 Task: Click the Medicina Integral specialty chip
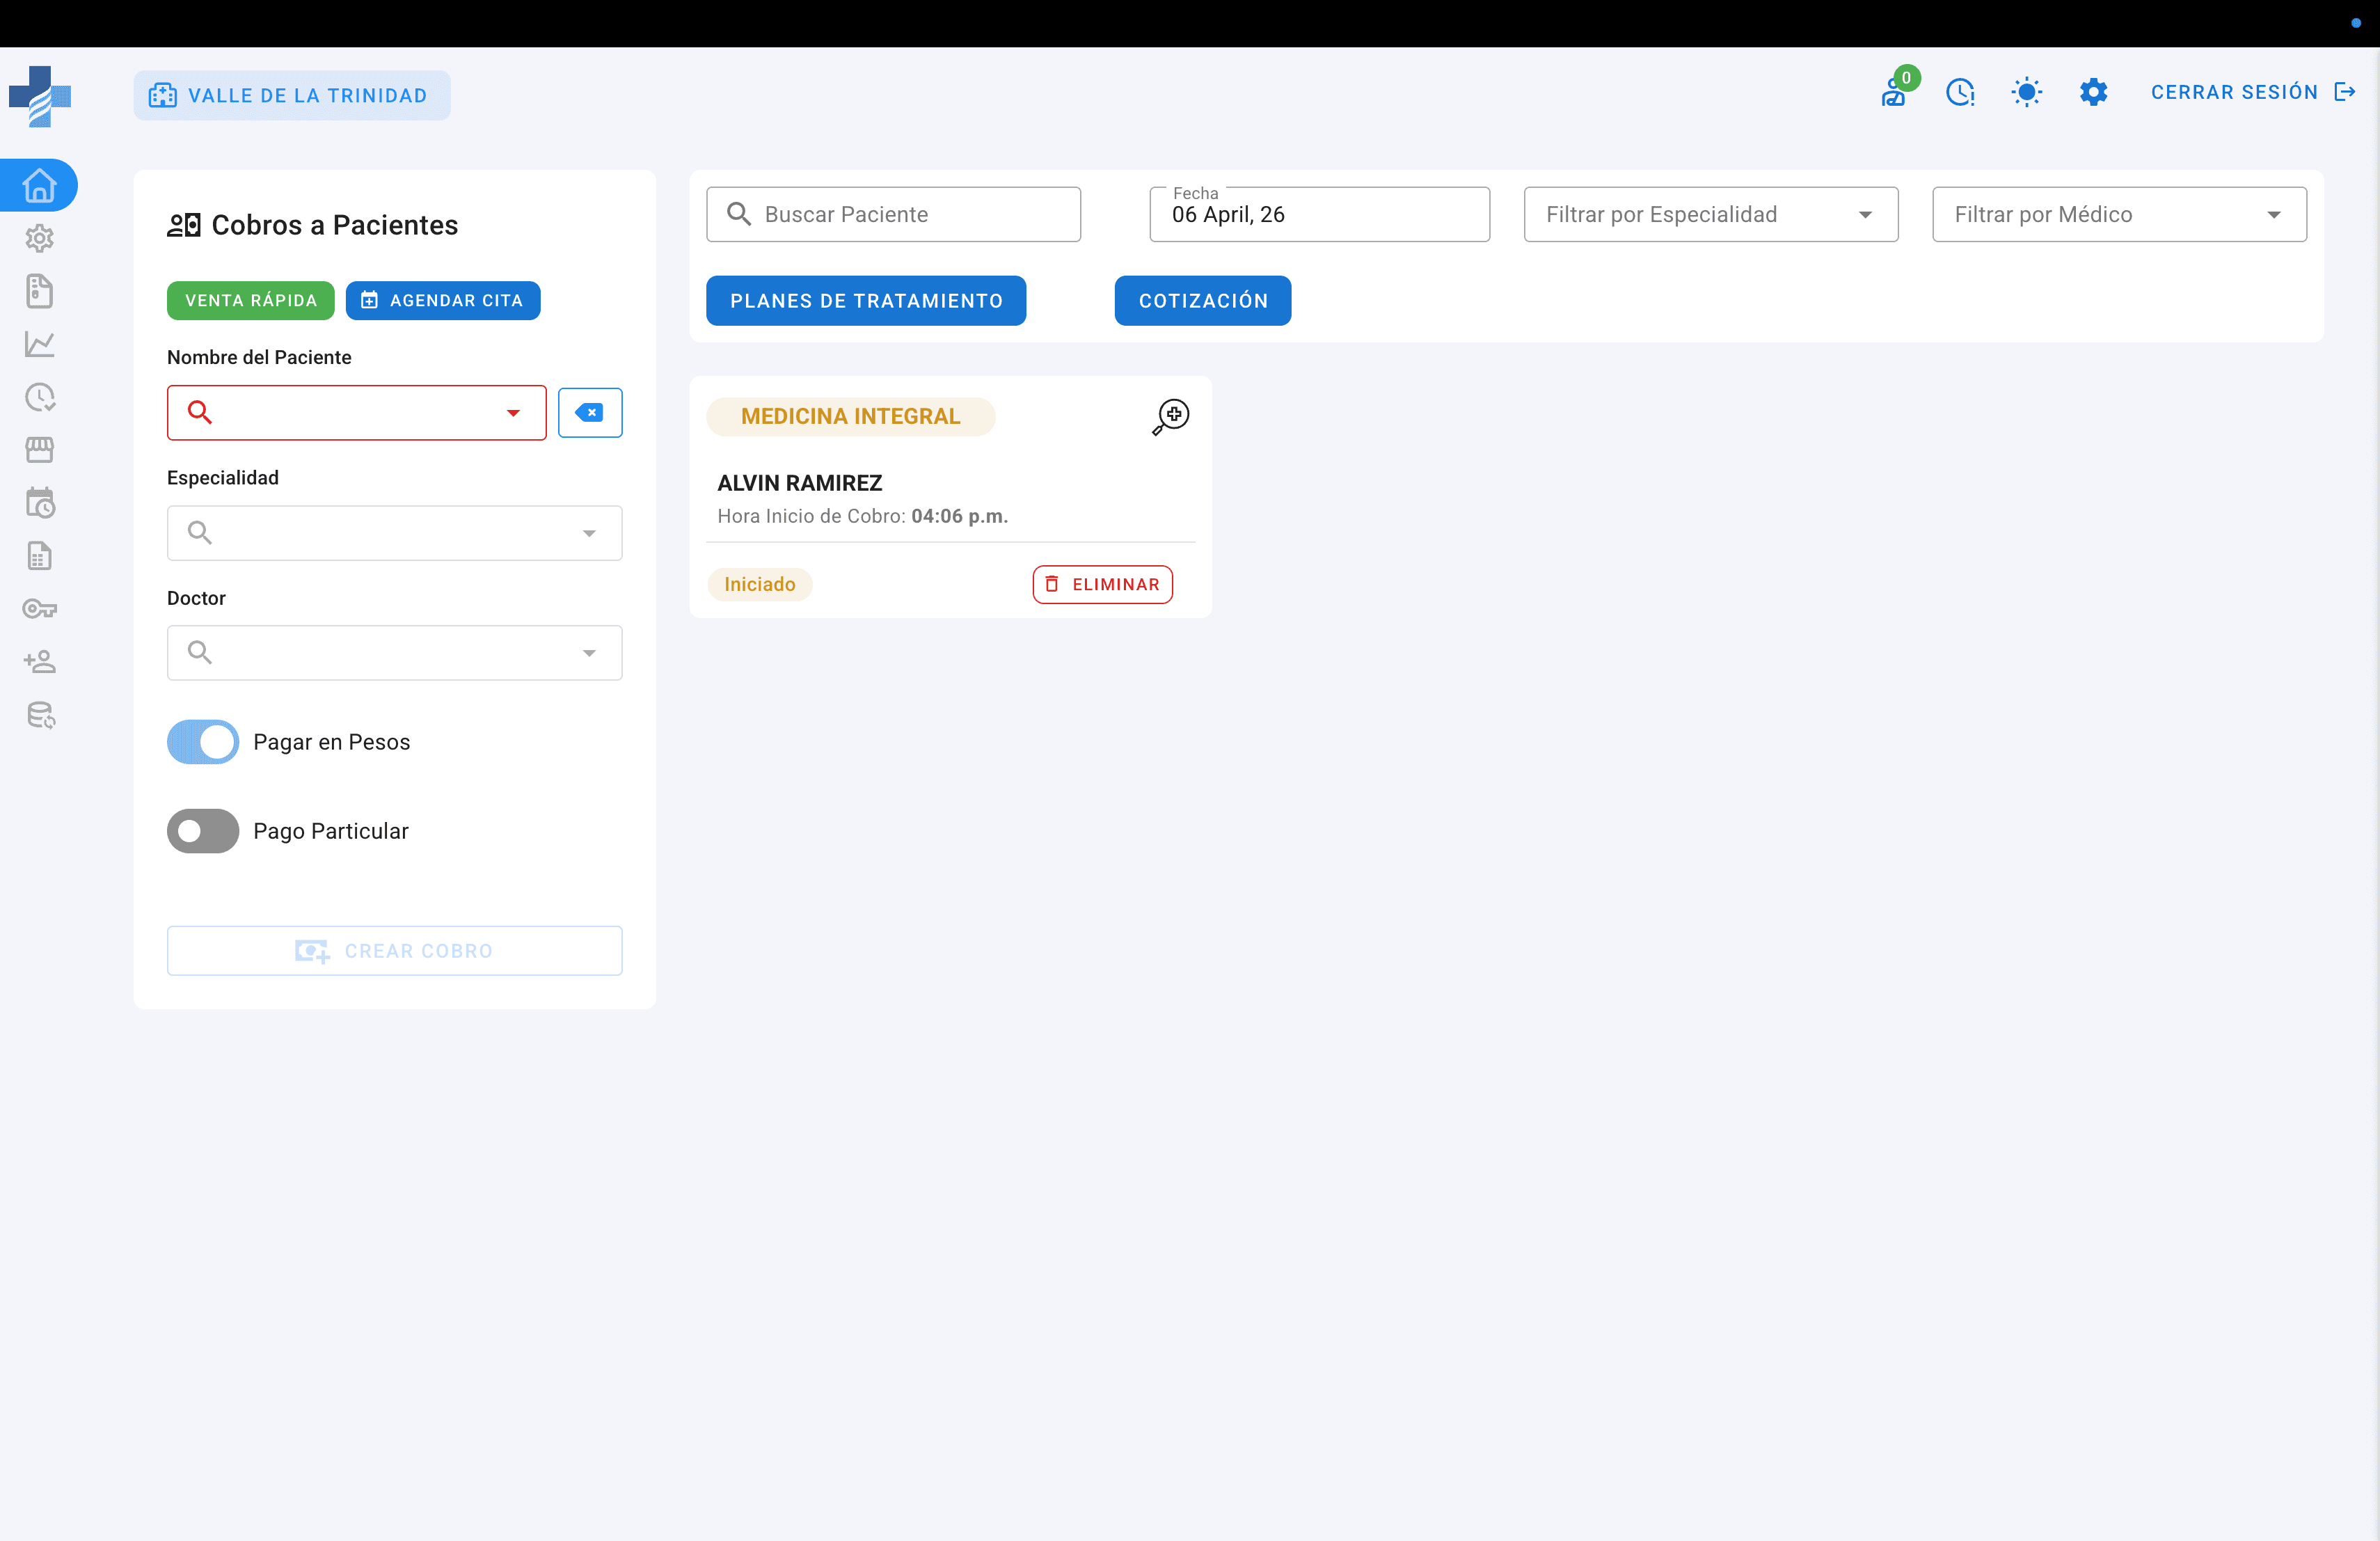(851, 417)
